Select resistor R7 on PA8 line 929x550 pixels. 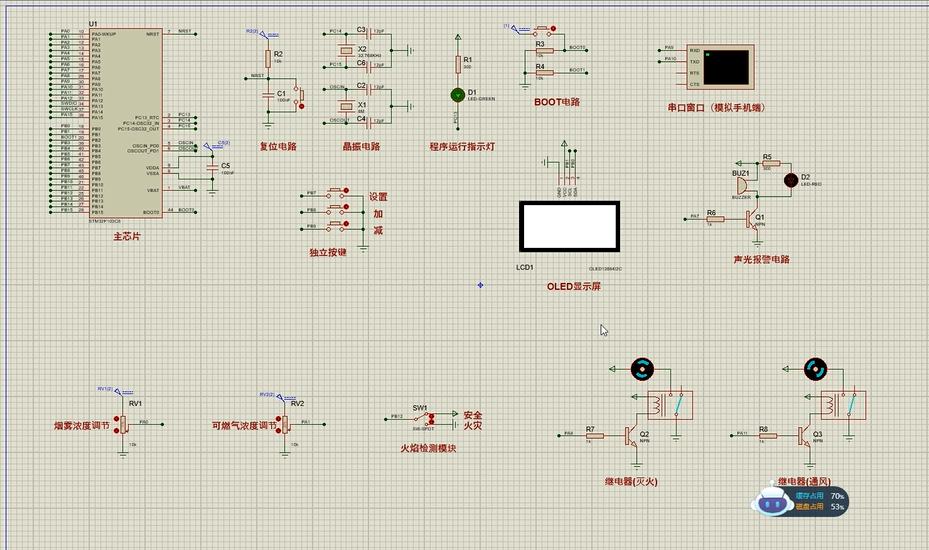[x=594, y=436]
